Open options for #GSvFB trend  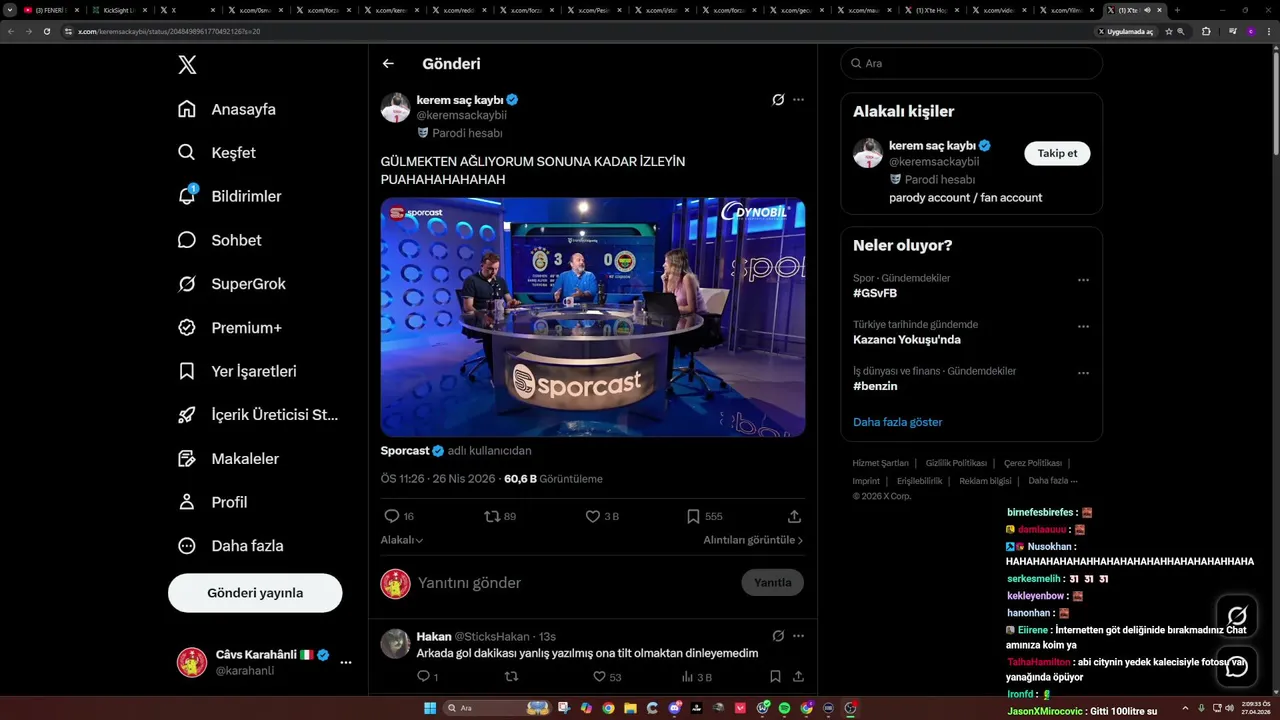click(1083, 280)
